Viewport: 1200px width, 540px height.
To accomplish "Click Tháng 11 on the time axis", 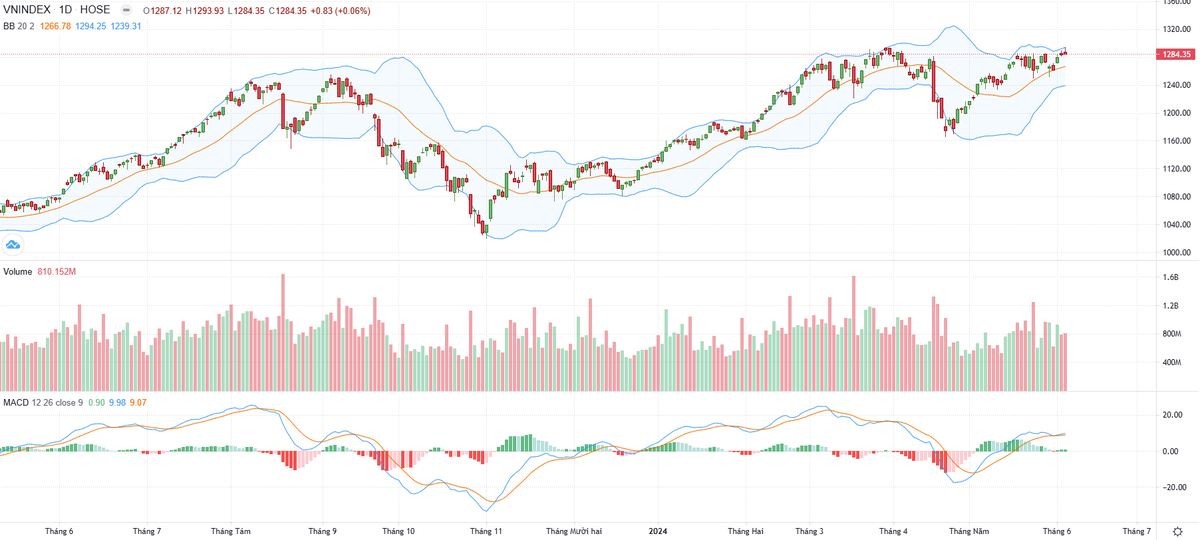I will pyautogui.click(x=486, y=531).
